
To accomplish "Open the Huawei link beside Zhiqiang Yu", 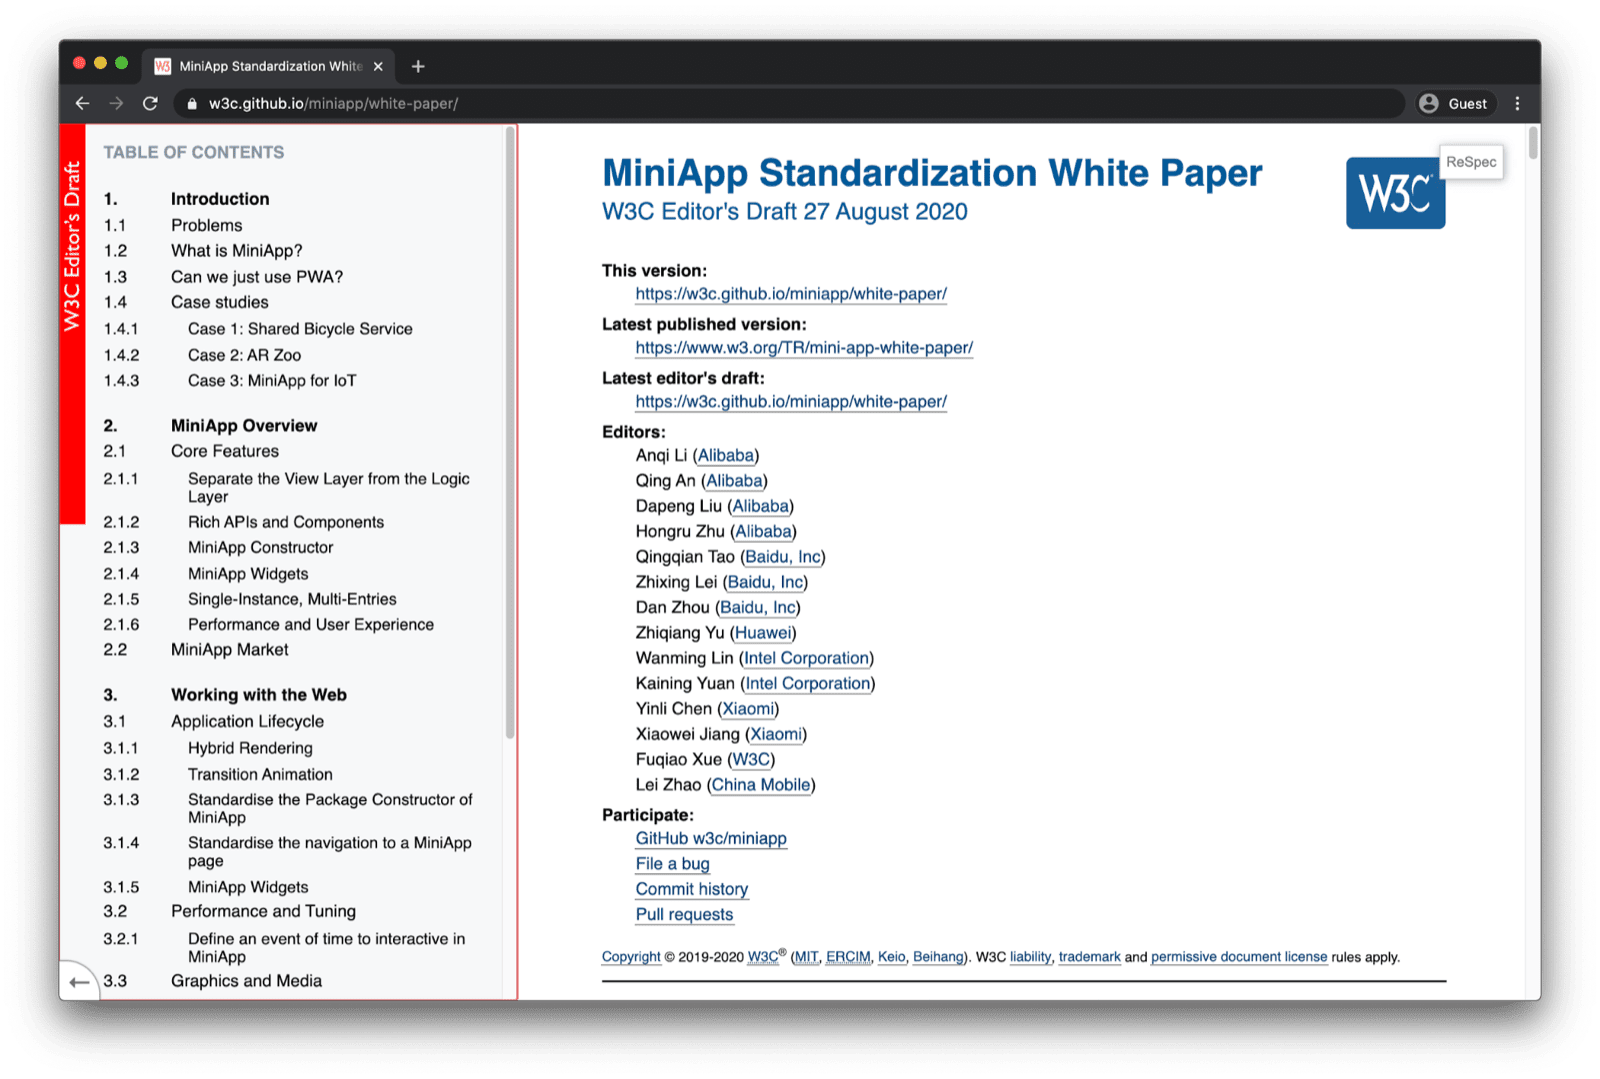I will point(763,632).
